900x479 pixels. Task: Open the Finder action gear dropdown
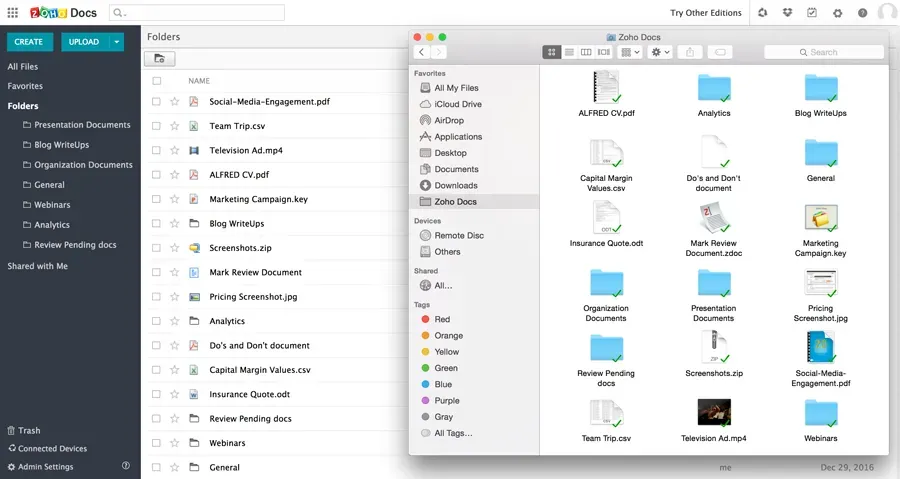(660, 52)
